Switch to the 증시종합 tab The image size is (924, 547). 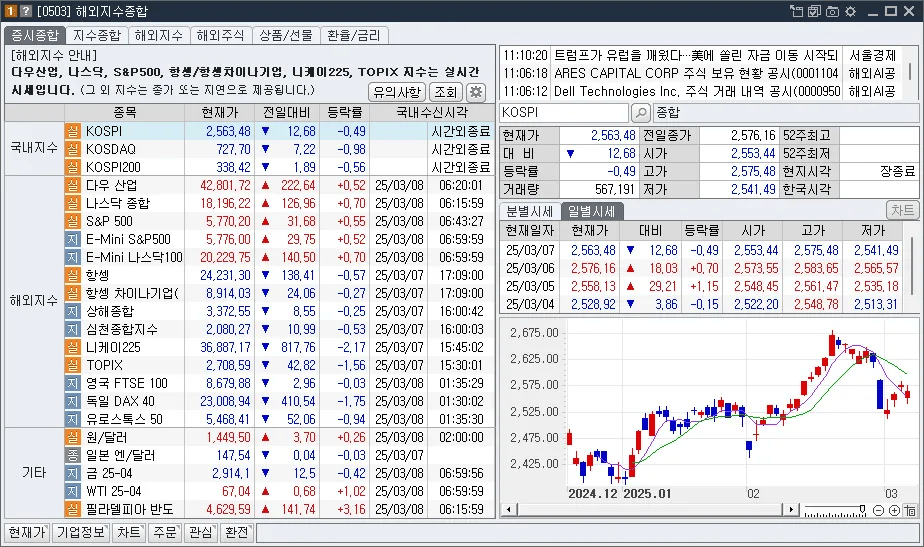(35, 35)
